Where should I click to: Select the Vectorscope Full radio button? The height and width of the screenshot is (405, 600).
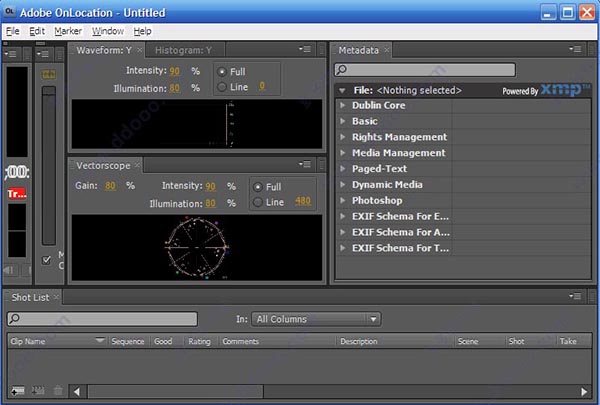258,187
